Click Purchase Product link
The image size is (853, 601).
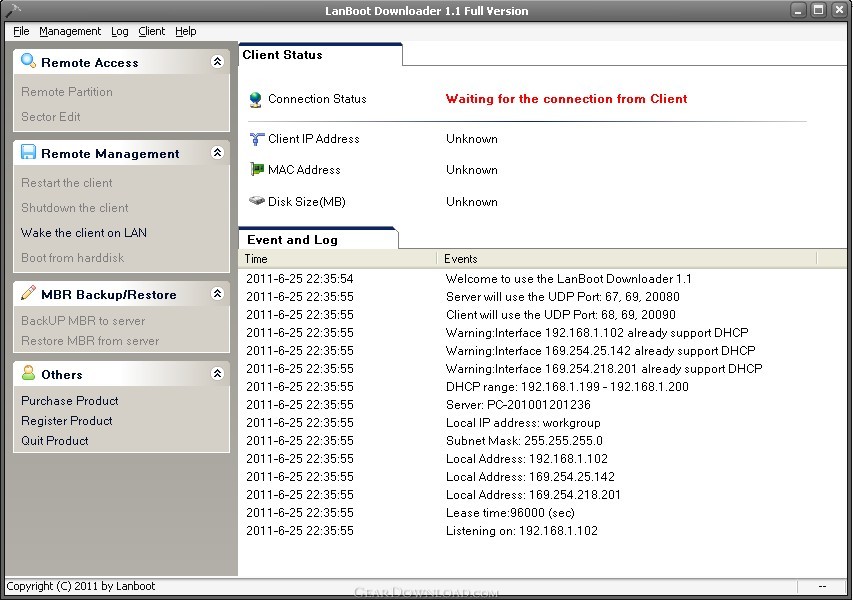click(70, 401)
